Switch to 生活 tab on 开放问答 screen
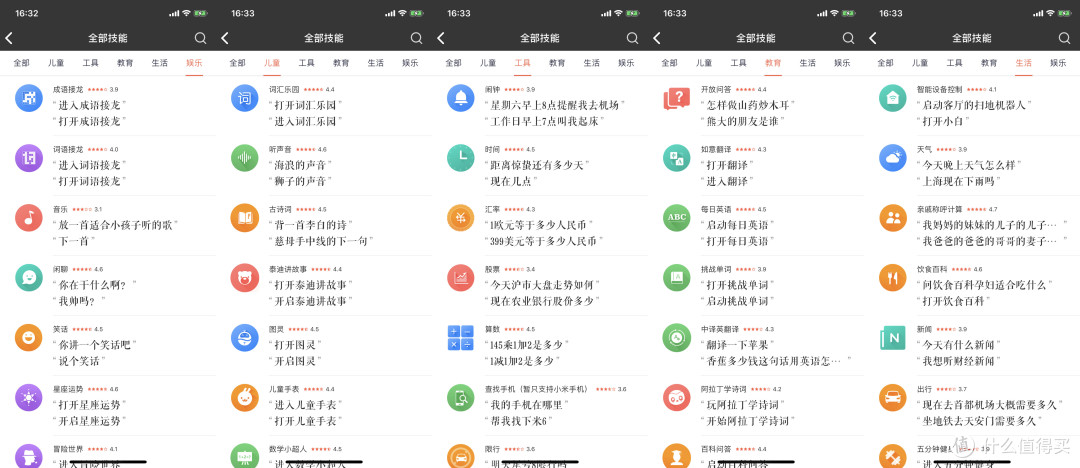 tap(807, 63)
